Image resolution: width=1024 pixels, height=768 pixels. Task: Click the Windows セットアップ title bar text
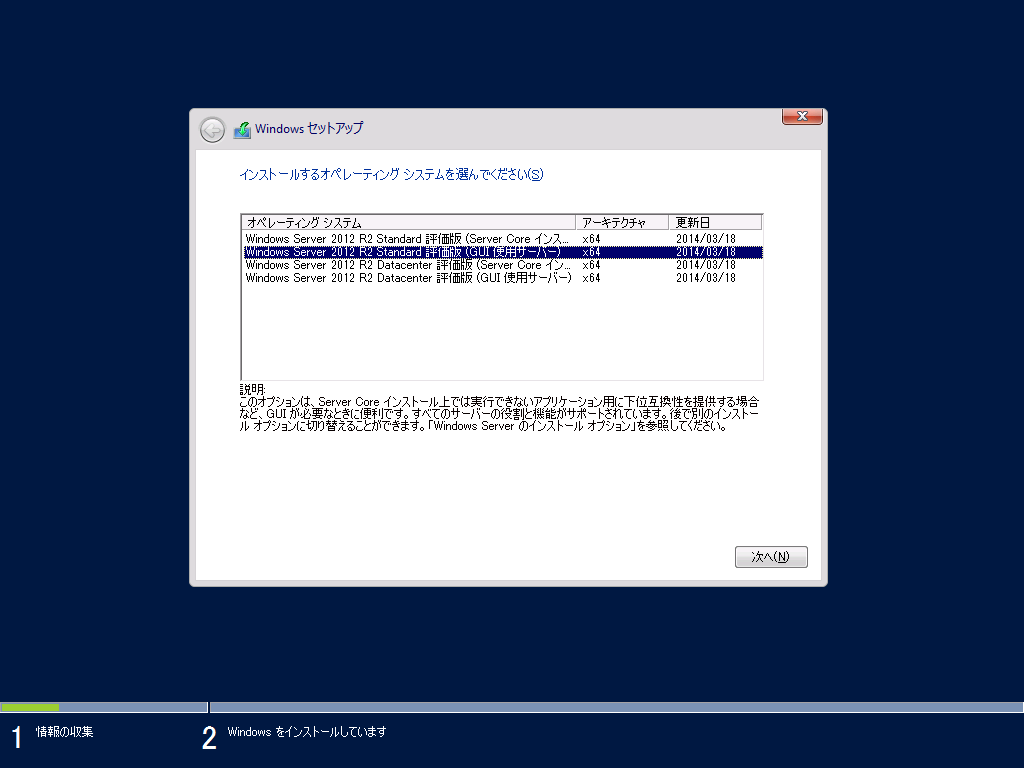click(x=311, y=129)
